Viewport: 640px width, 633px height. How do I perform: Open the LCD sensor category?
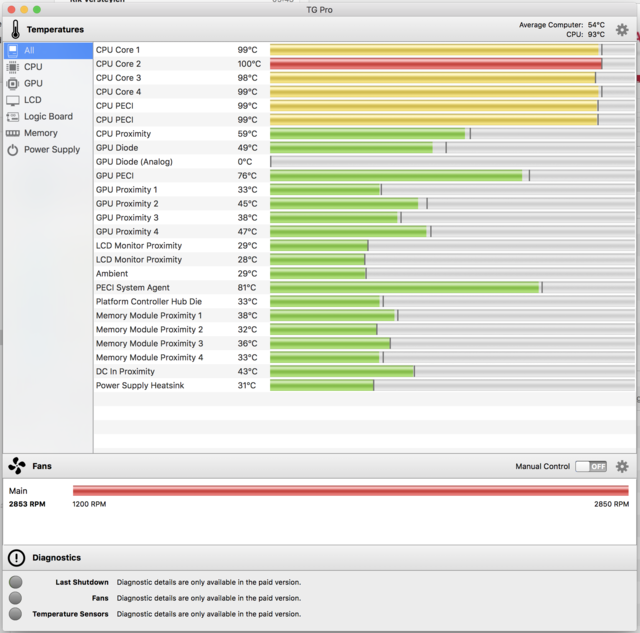(49, 100)
